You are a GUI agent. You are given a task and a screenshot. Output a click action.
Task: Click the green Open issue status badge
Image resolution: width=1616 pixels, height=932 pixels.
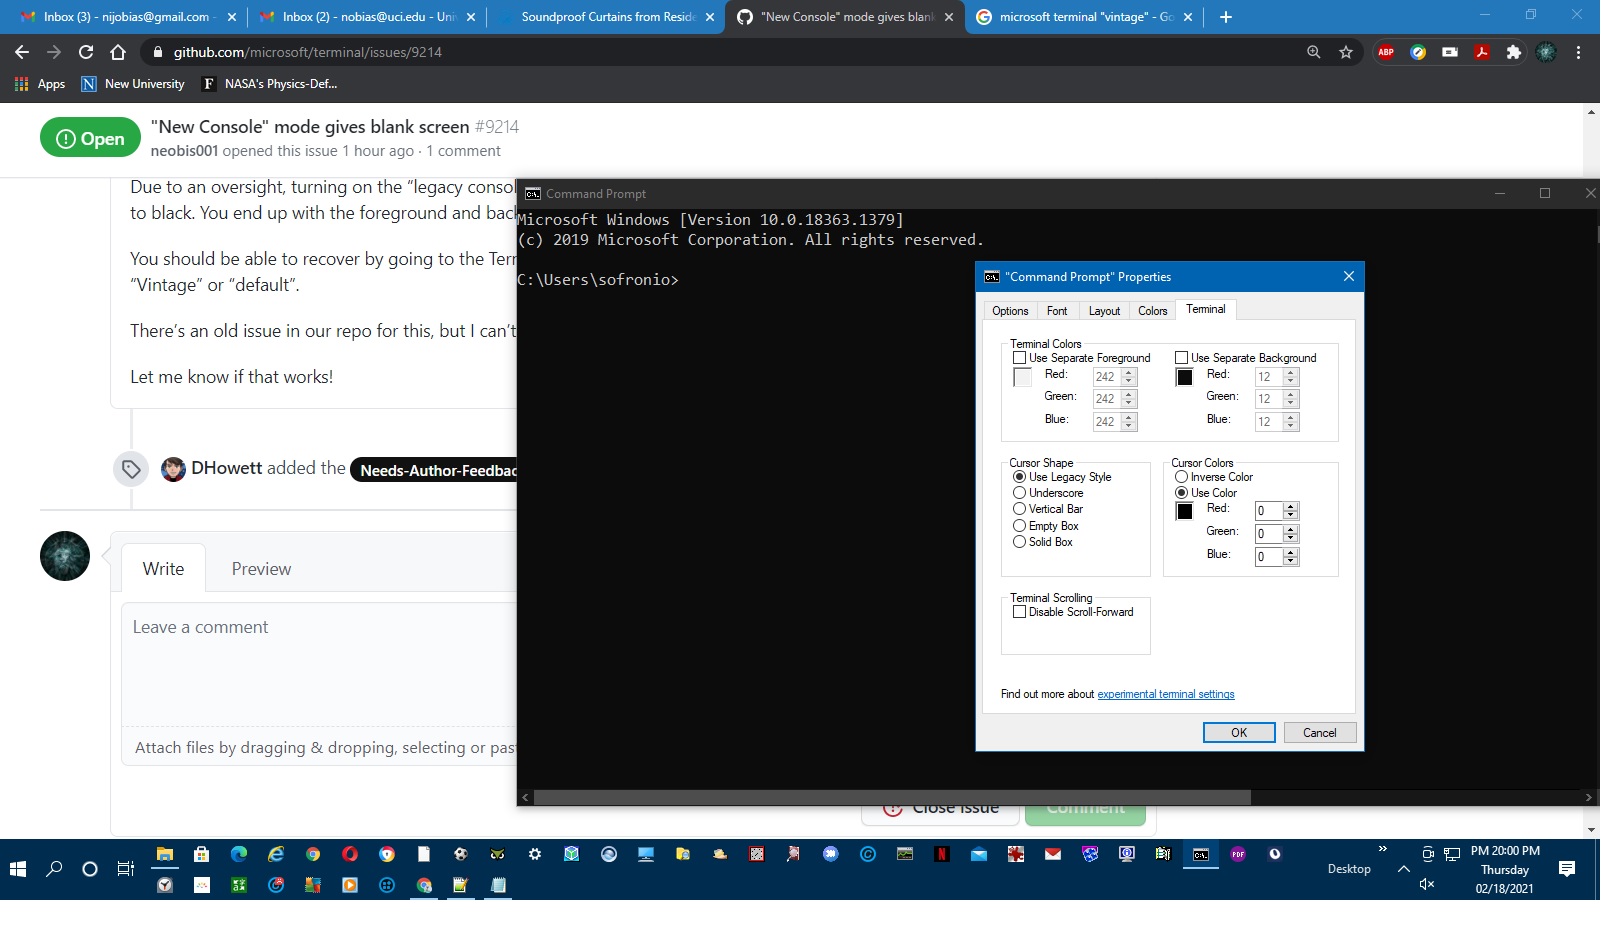(x=90, y=138)
